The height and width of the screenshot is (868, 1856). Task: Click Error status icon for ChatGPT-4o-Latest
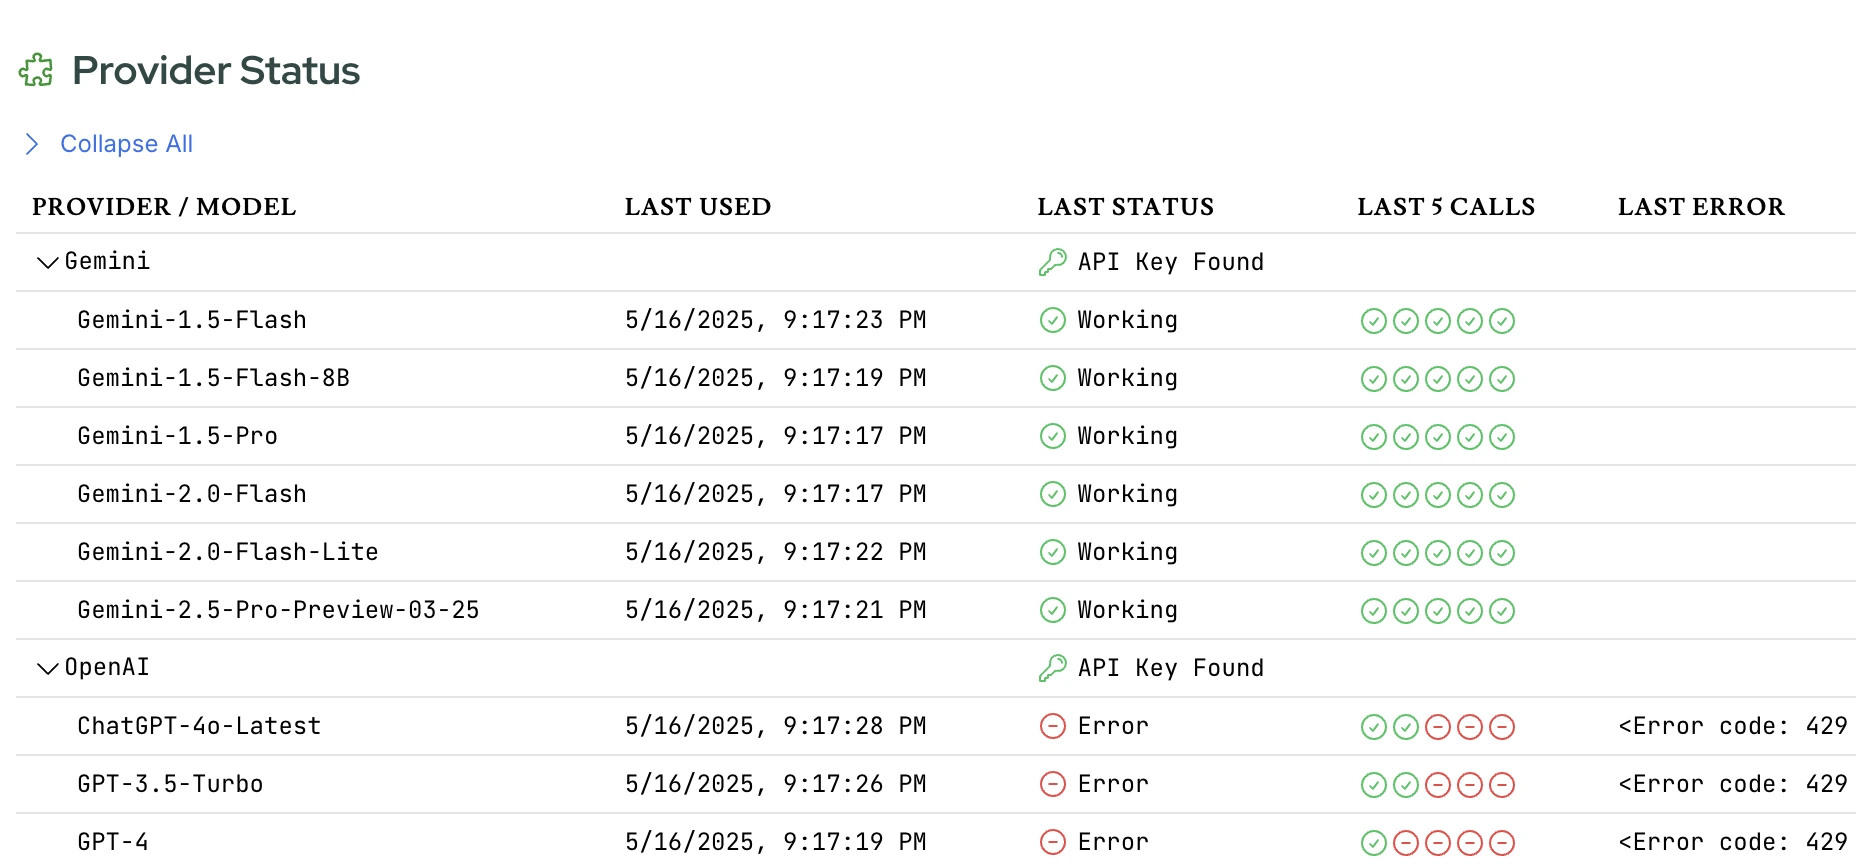coord(1053,726)
